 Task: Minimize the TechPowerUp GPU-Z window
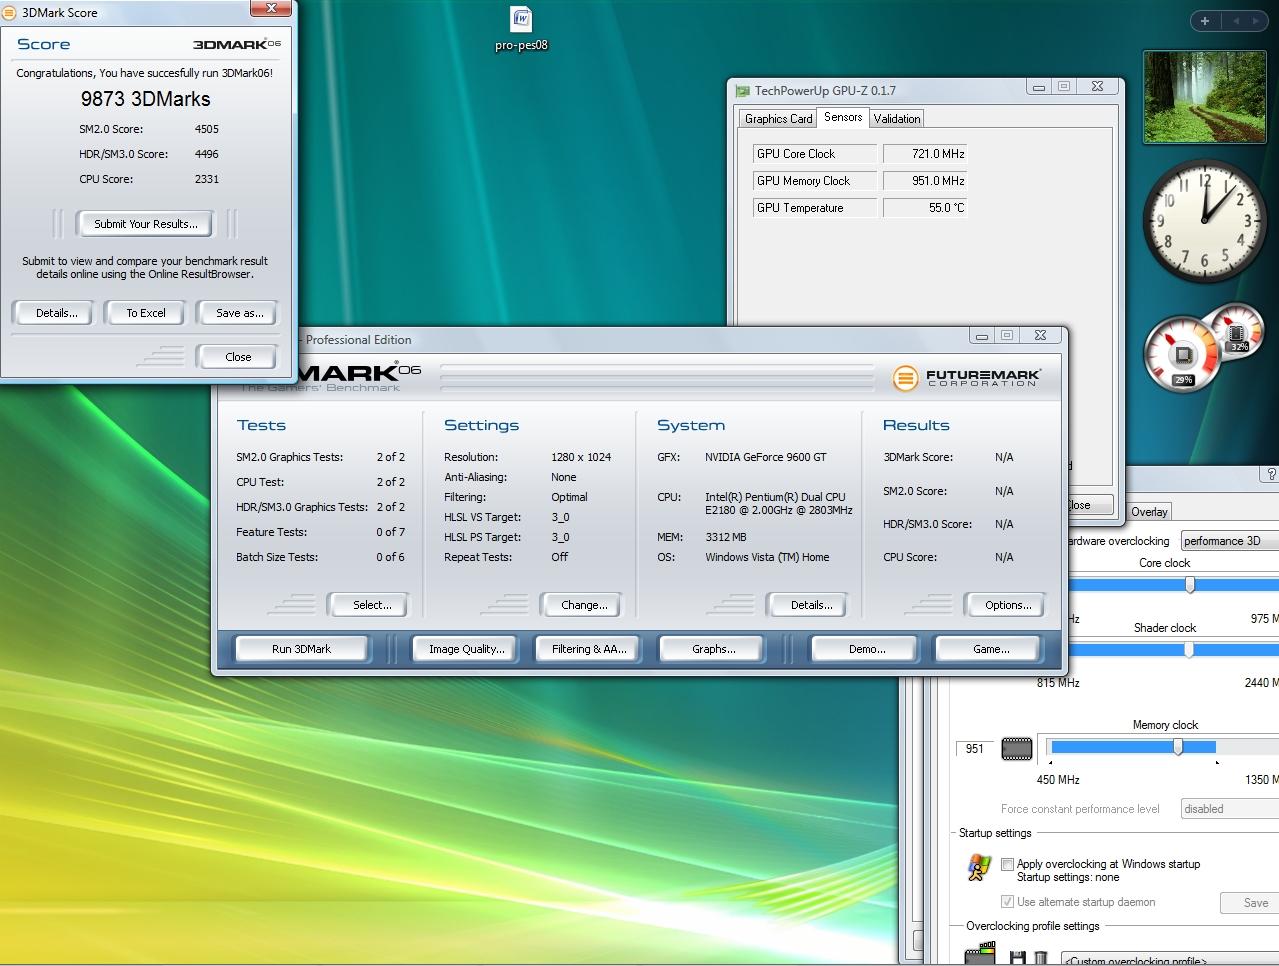point(1039,87)
